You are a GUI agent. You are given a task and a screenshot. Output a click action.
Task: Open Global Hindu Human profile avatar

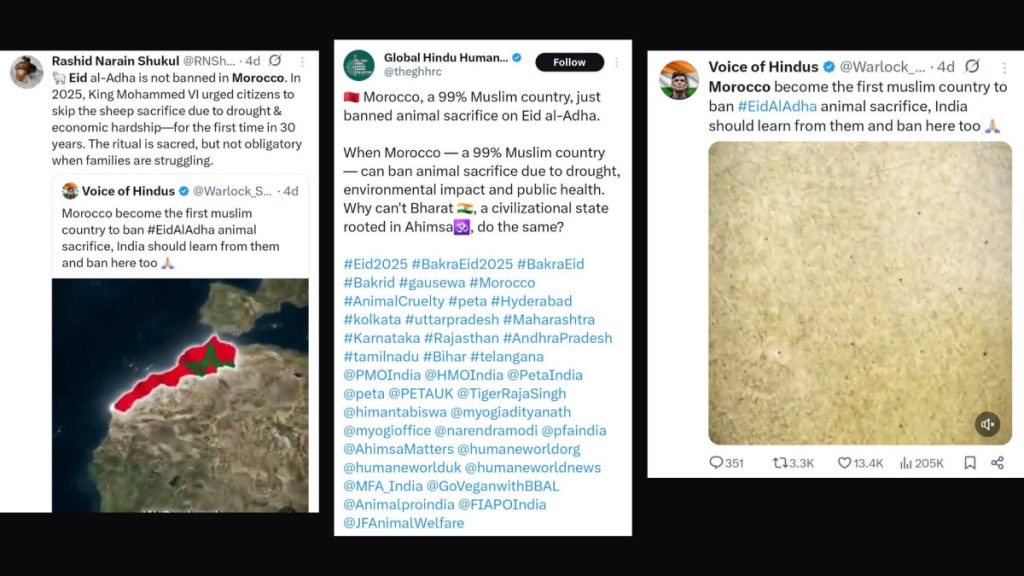pyautogui.click(x=359, y=65)
